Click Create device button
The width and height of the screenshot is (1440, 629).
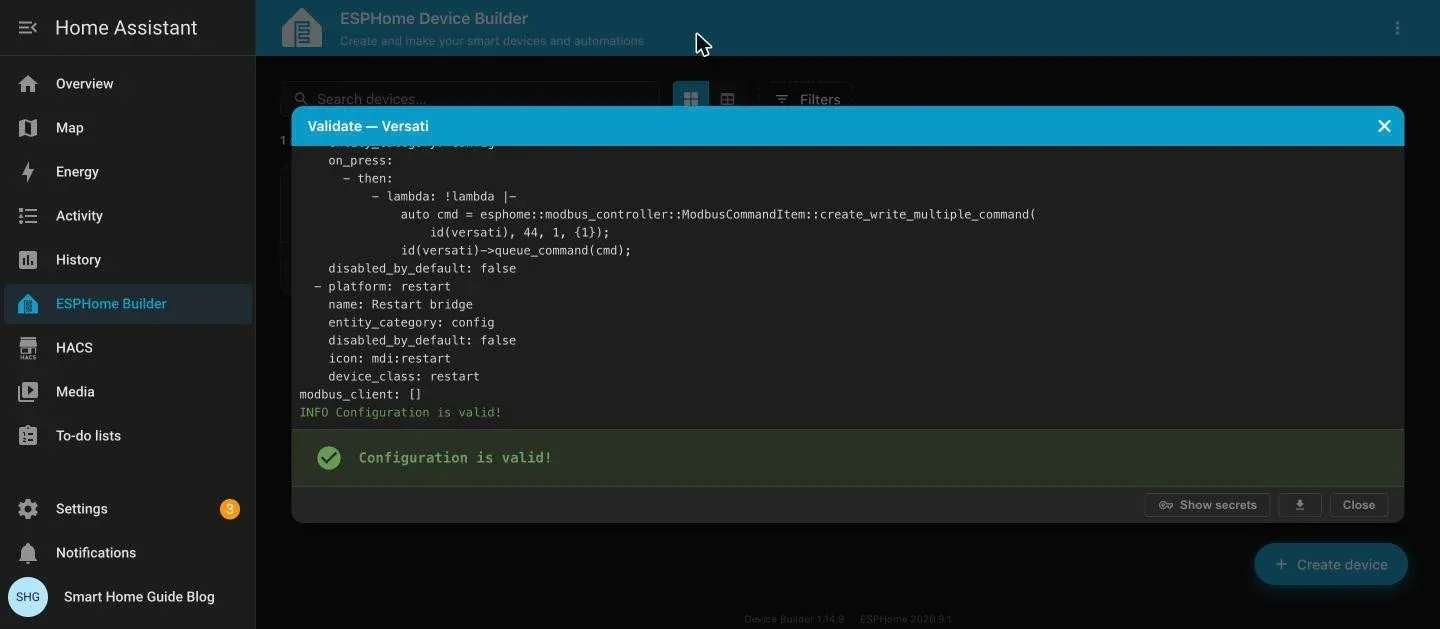[x=1331, y=565]
